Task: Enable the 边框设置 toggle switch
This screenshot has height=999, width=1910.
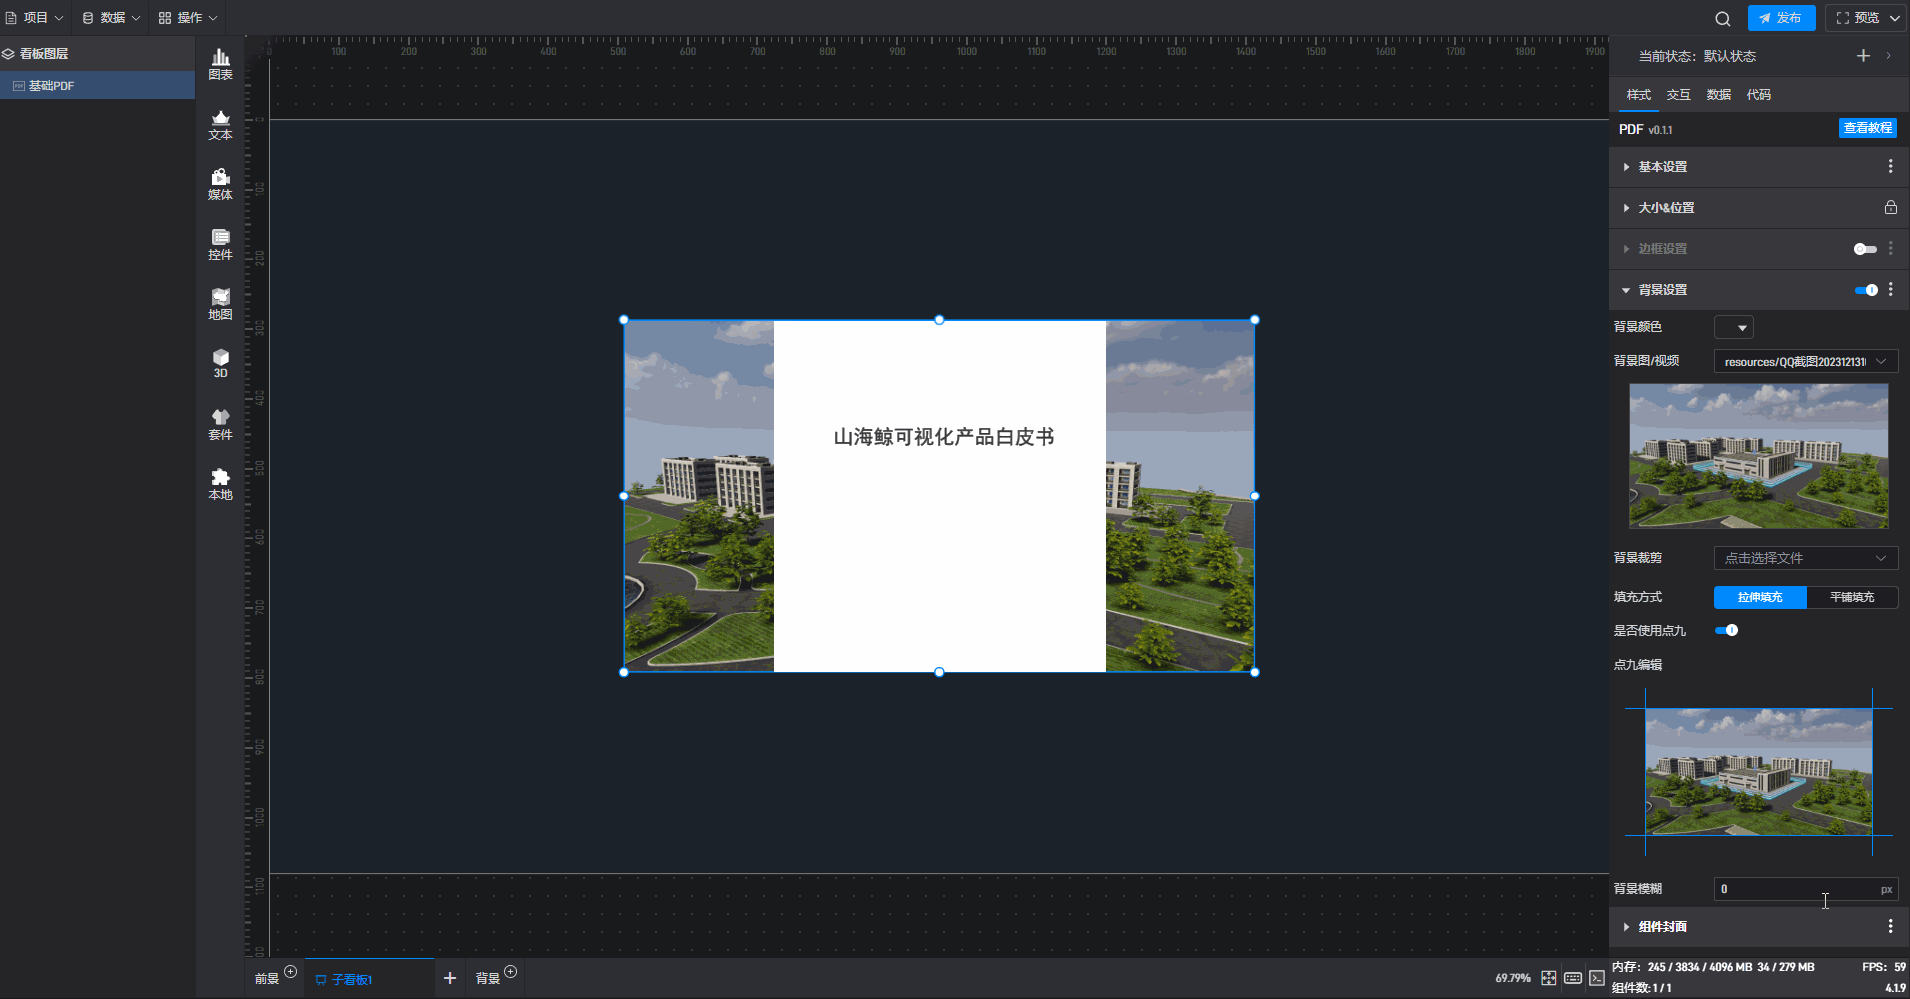Action: [x=1865, y=249]
